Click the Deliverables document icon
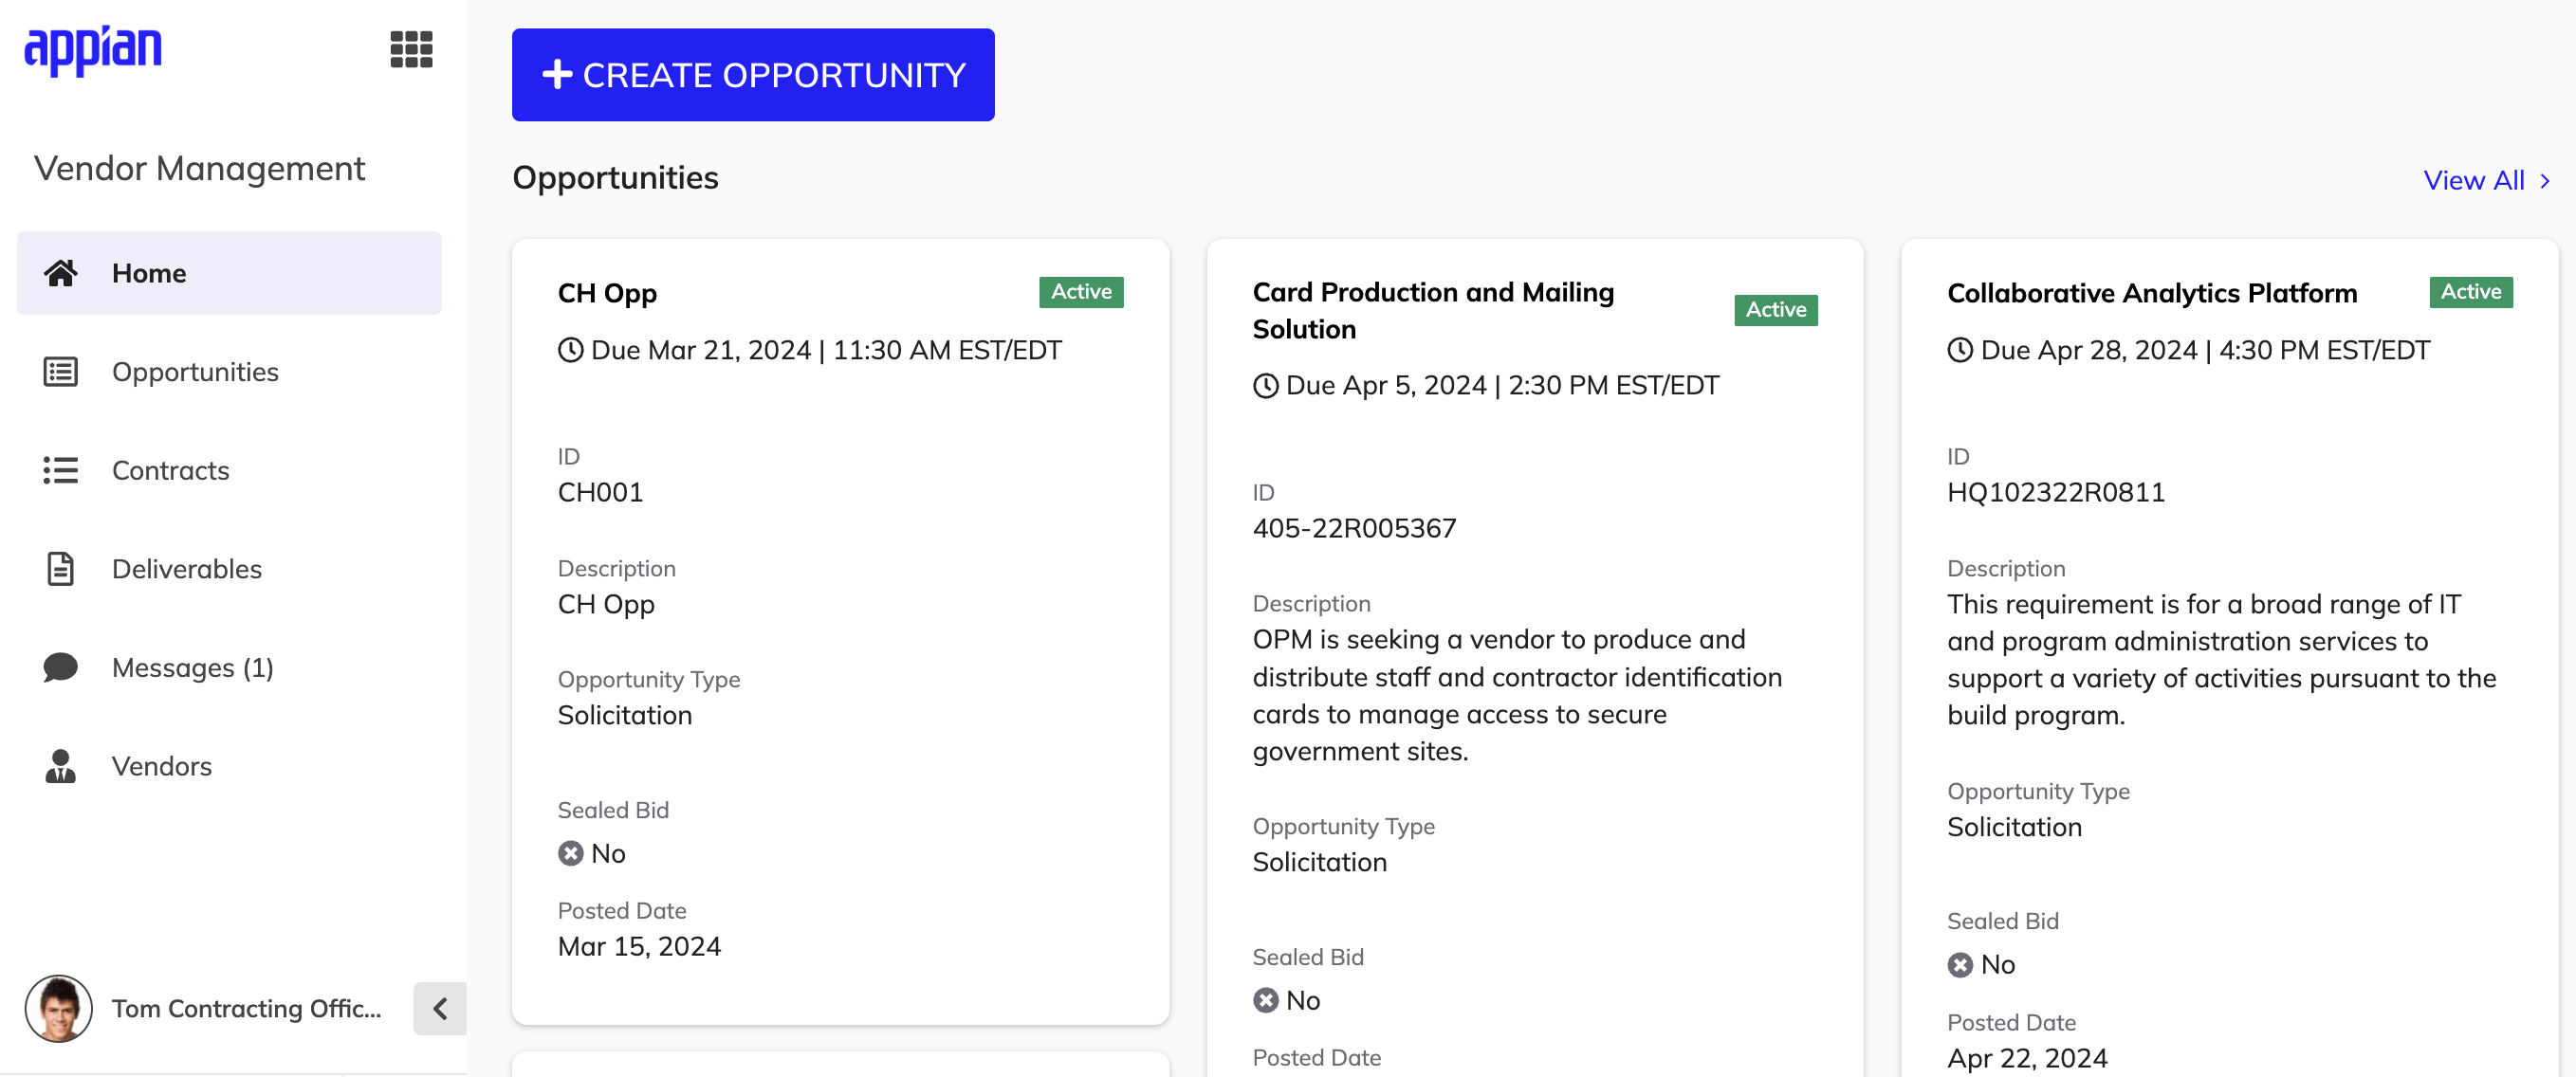Viewport: 2576px width, 1077px height. 61,569
